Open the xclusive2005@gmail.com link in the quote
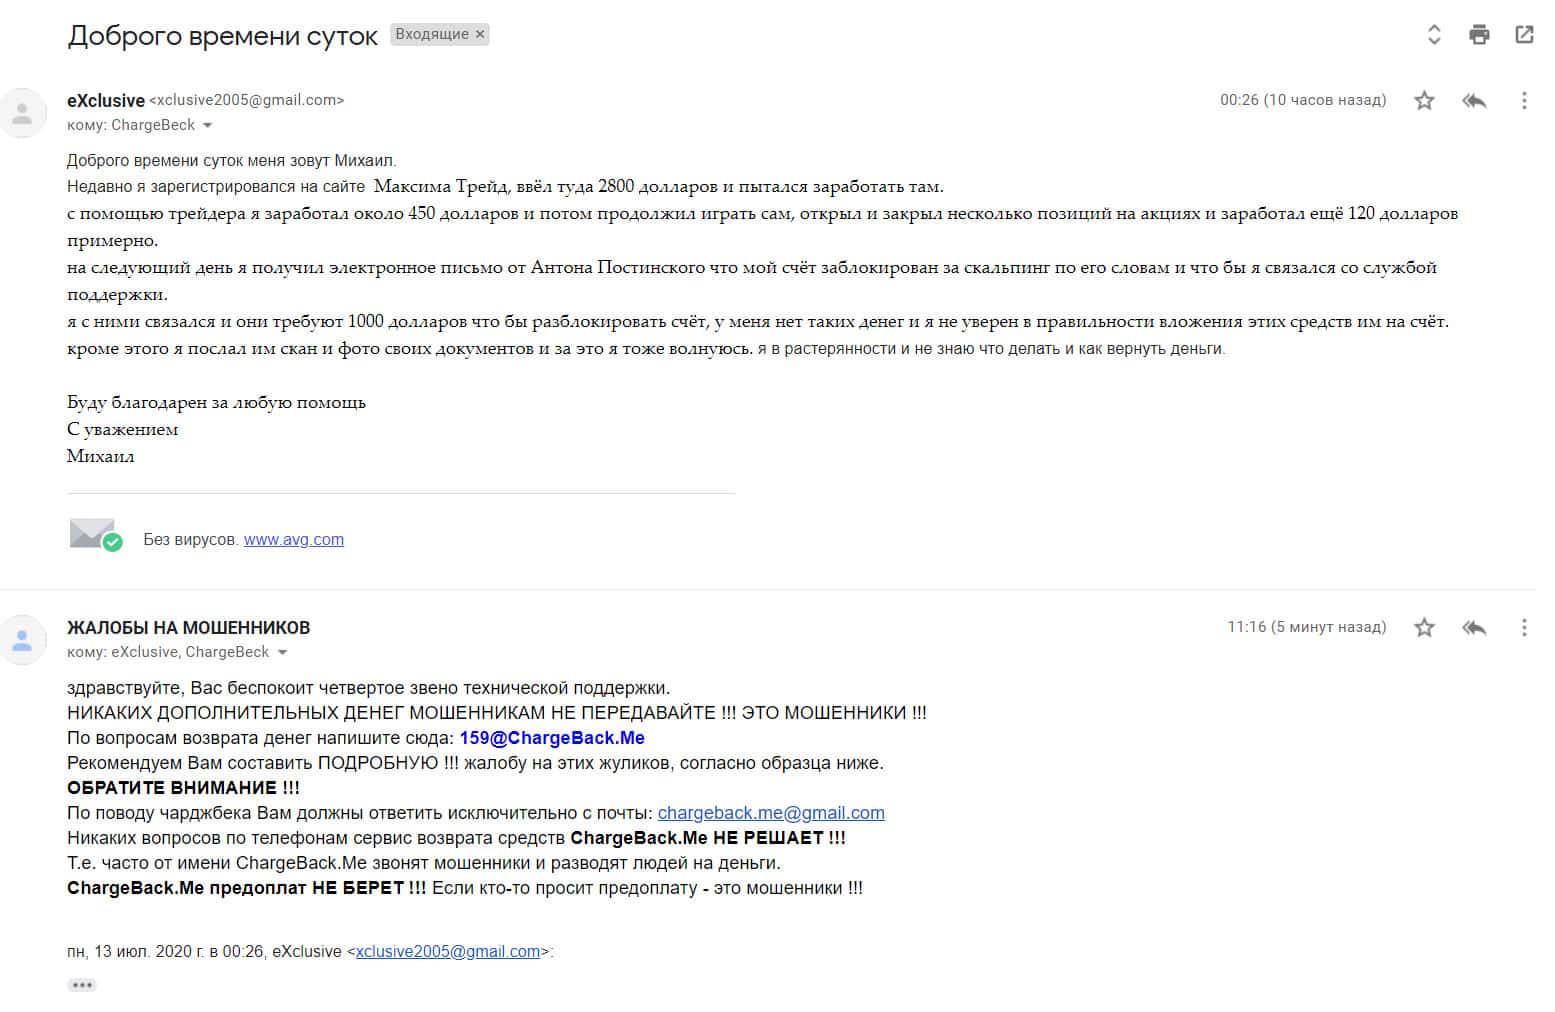This screenshot has width=1555, height=1012. point(447,951)
